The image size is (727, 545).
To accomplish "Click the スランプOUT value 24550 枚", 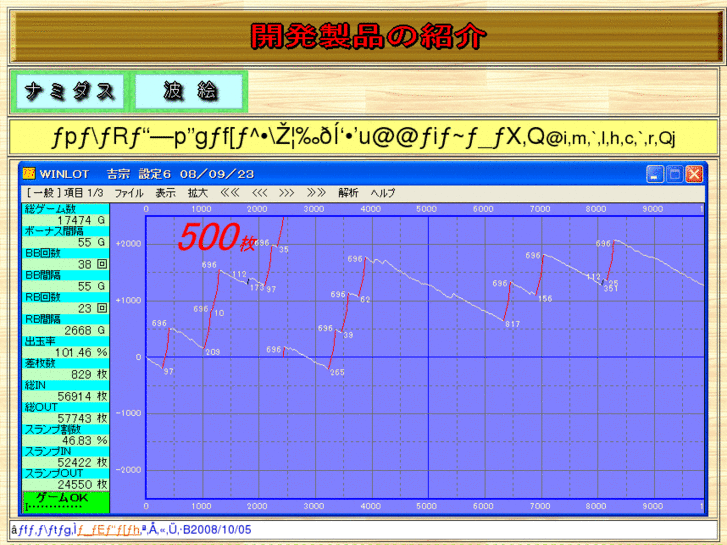I will tap(83, 484).
